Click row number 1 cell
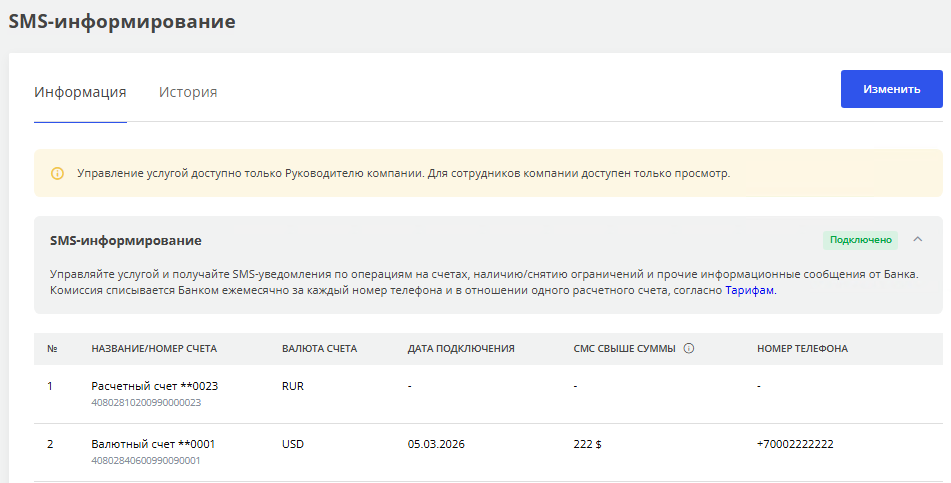Image resolution: width=951 pixels, height=483 pixels. pyautogui.click(x=50, y=386)
